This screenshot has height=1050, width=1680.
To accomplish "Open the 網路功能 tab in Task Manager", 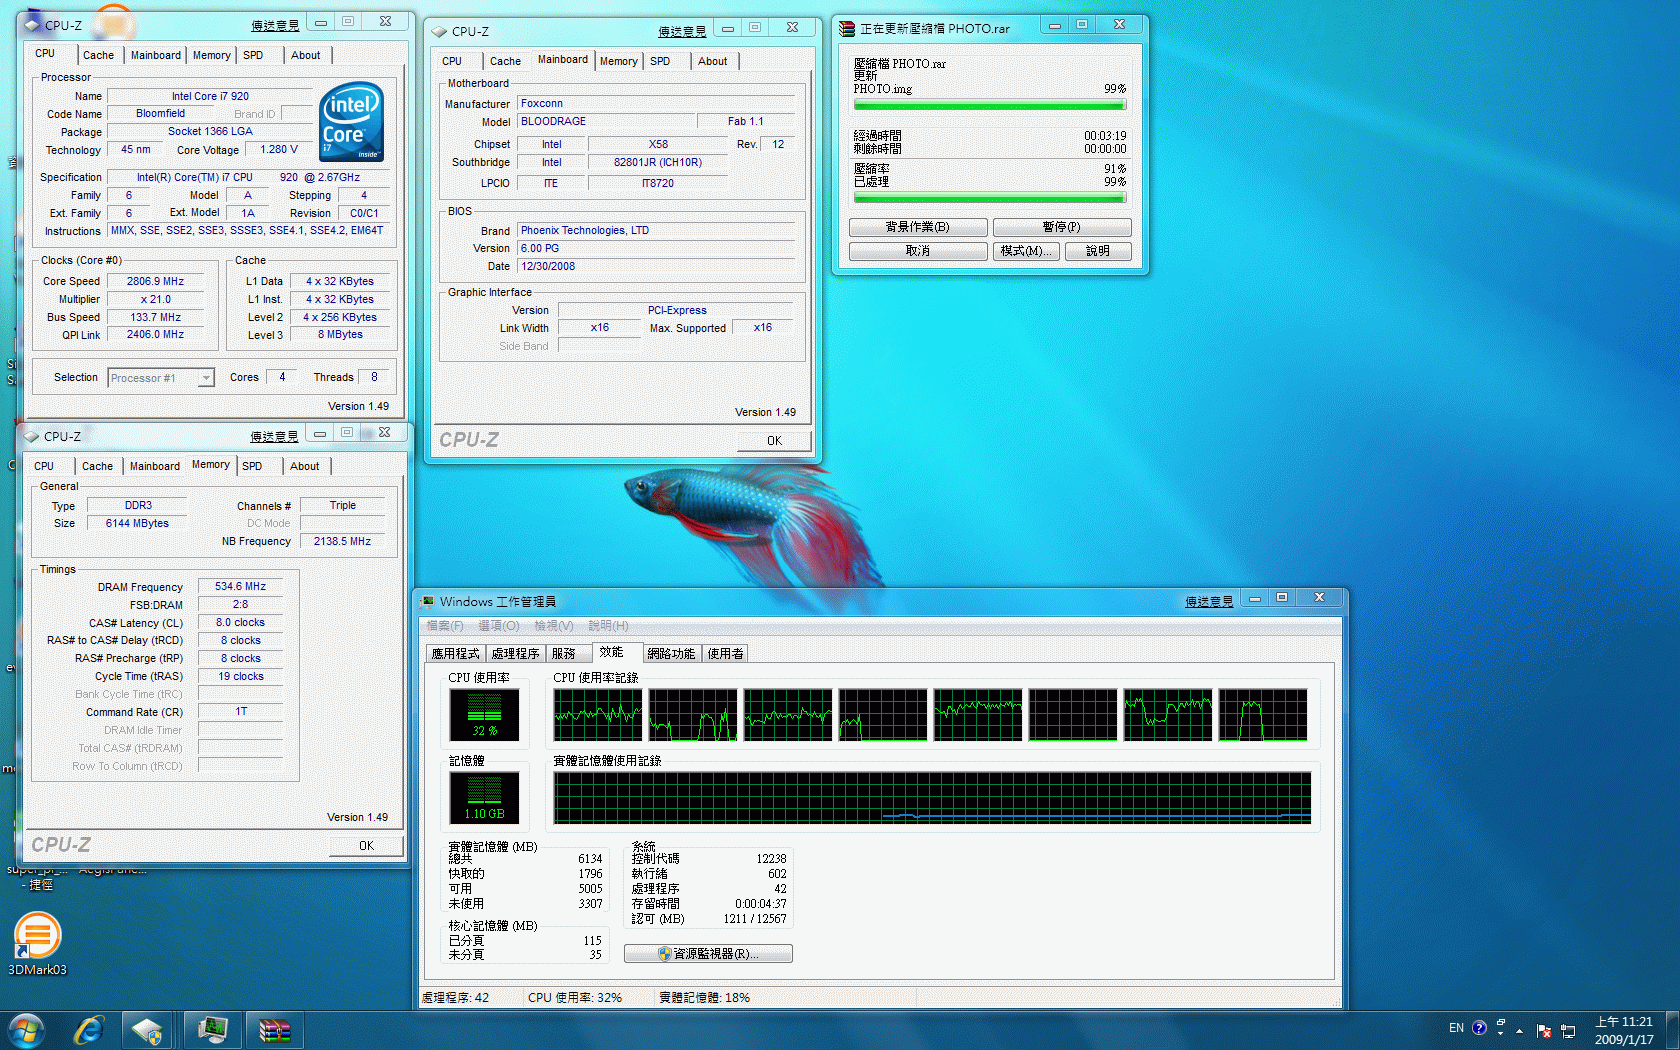I will (670, 654).
